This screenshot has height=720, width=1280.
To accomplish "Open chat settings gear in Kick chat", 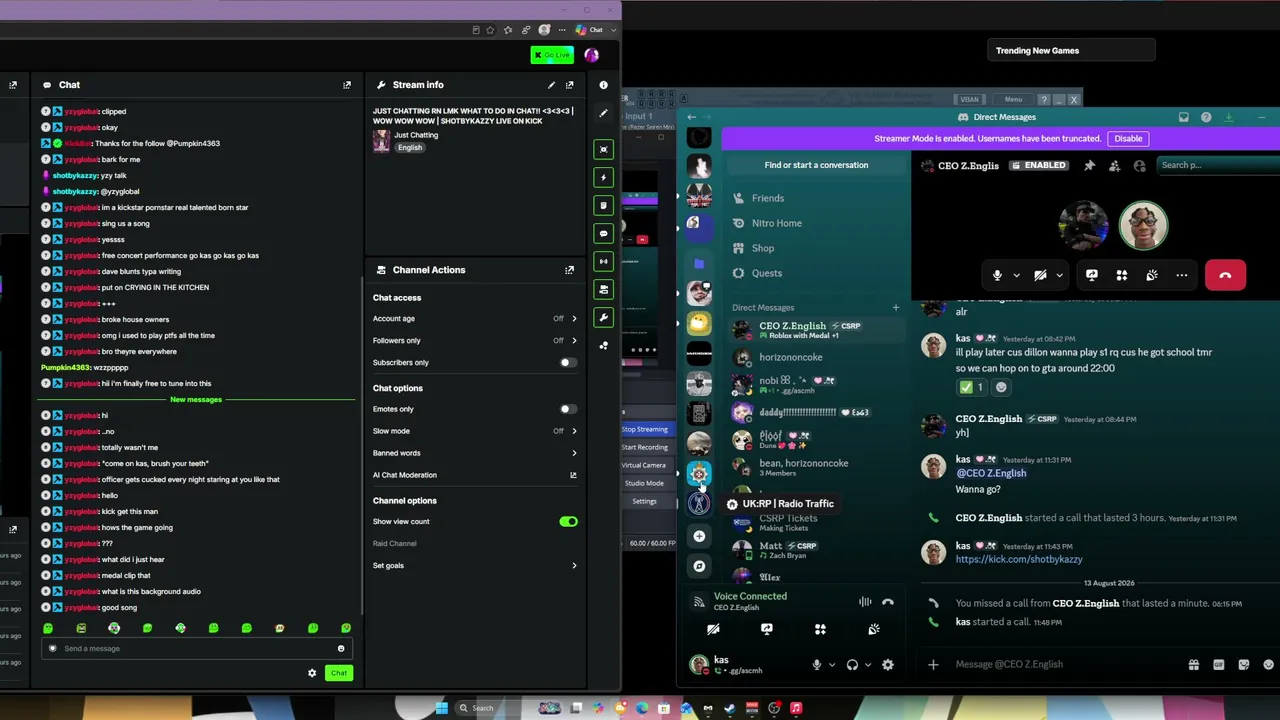I will [312, 673].
